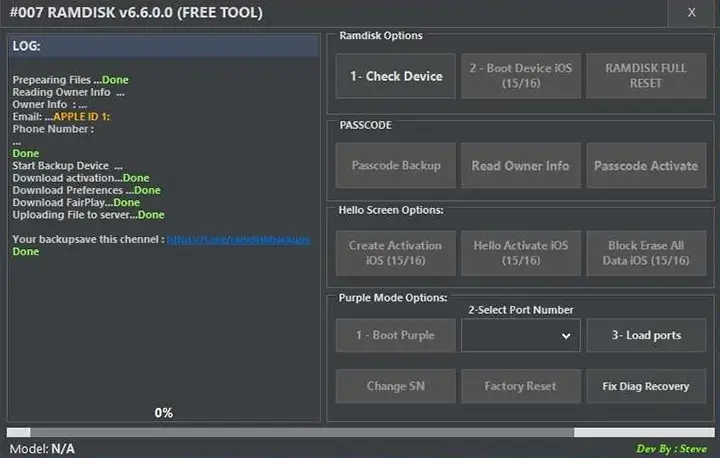Click the Factory Reset button
Screen dimensions: 720x458
[x=521, y=386]
